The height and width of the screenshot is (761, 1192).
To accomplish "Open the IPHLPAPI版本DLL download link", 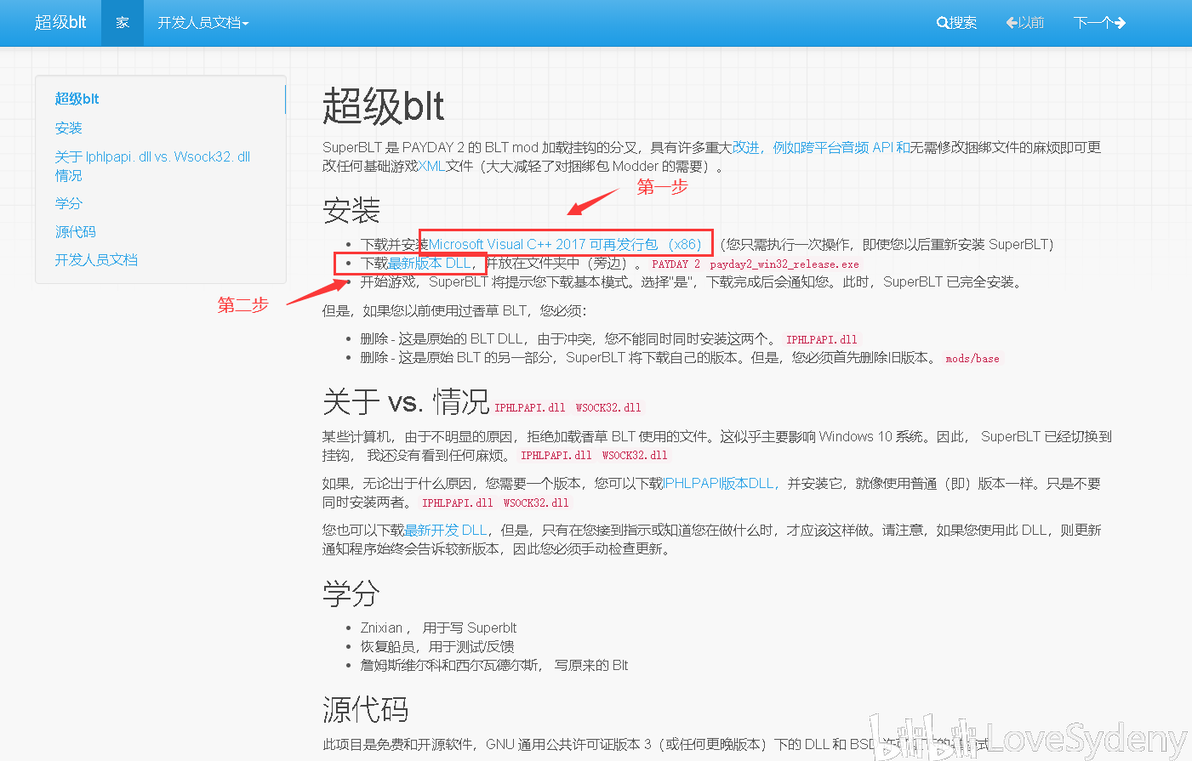I will pyautogui.click(x=719, y=484).
